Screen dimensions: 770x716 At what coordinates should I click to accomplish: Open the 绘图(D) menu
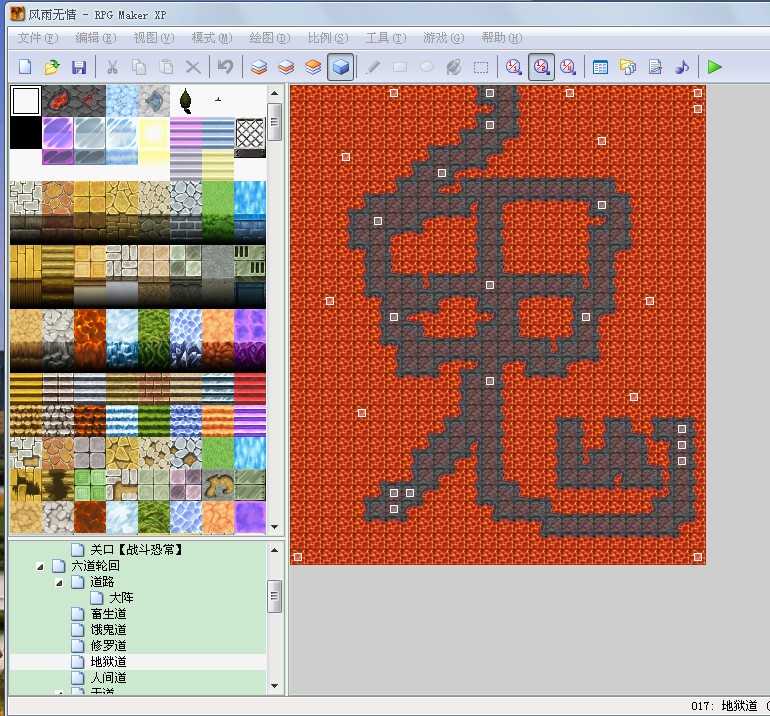coord(270,38)
